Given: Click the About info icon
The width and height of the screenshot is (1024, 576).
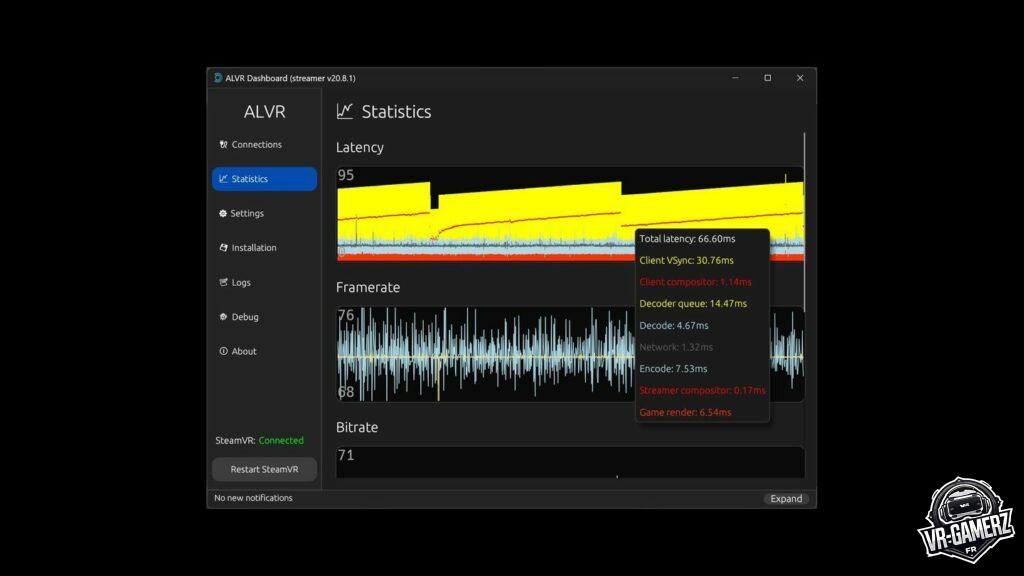Looking at the screenshot, I should (x=223, y=352).
